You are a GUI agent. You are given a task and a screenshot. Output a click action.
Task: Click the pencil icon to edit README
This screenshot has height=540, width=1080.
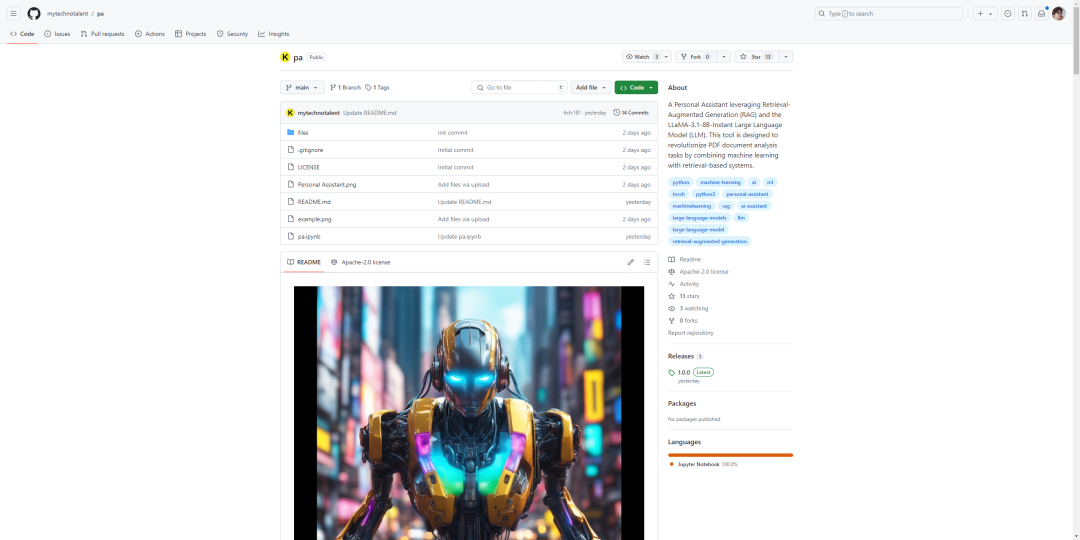pos(630,262)
